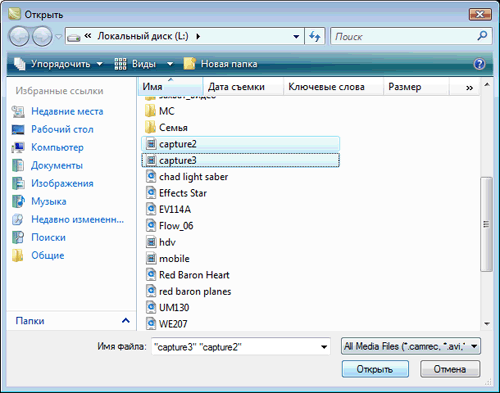Select Effects Star file

[x=183, y=193]
